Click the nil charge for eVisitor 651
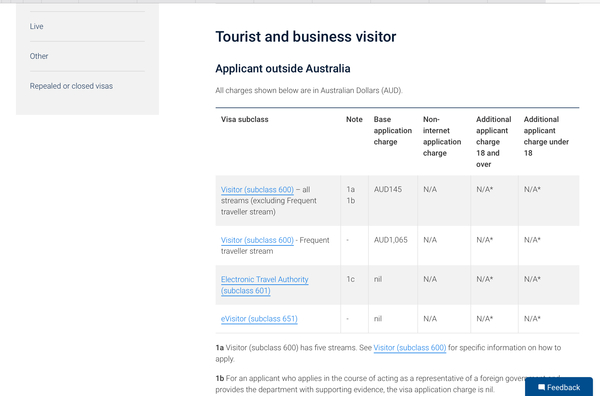Screen dimensions: 600x396 point(378,319)
